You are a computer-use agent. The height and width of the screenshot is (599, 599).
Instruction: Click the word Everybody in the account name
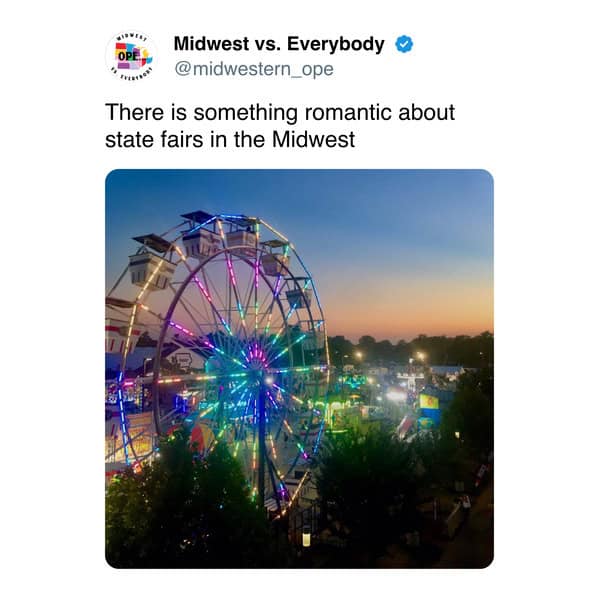[x=335, y=44]
